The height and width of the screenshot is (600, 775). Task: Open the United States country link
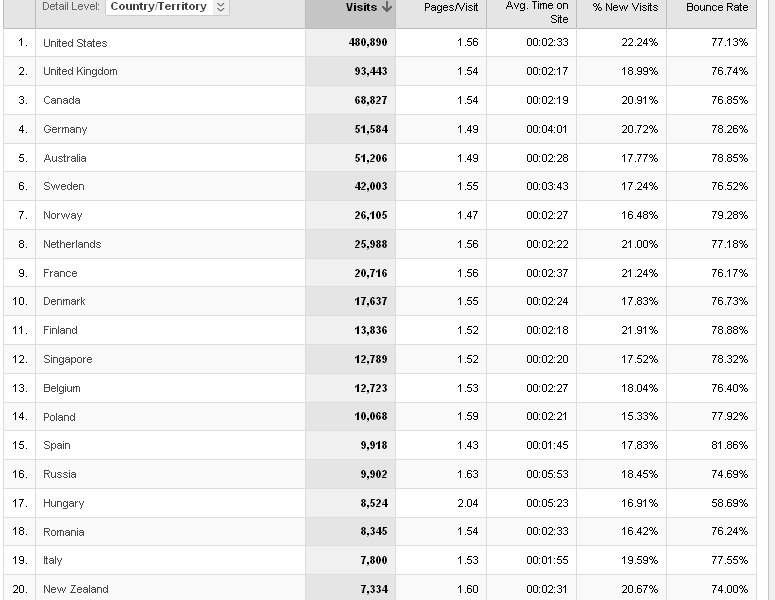point(75,43)
